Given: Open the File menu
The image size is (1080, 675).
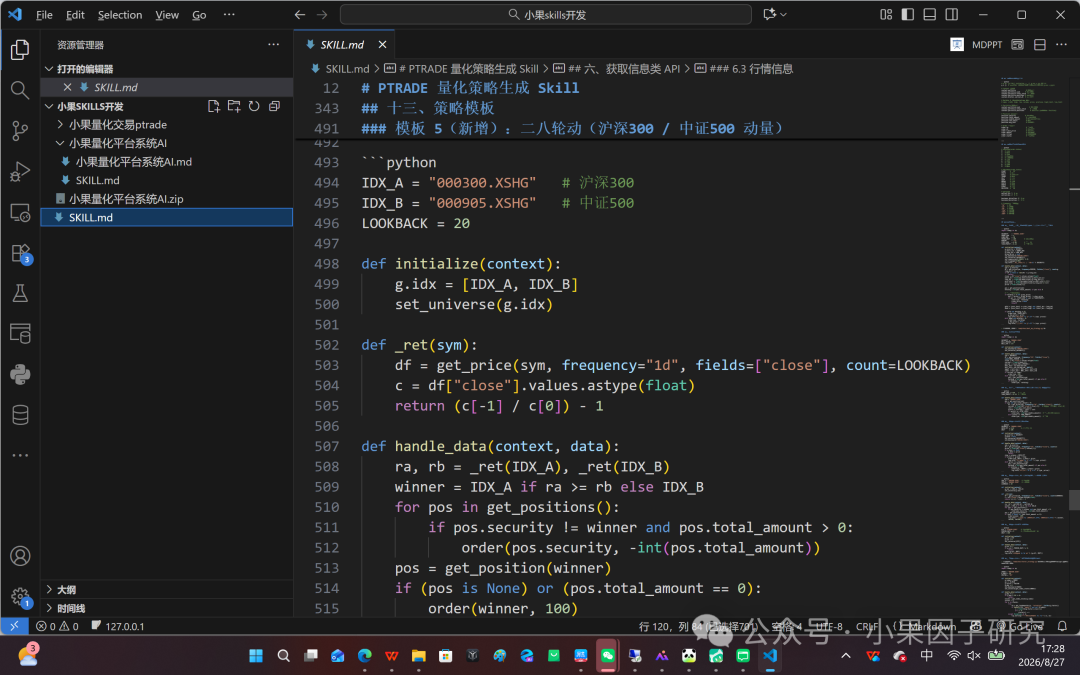Looking at the screenshot, I should pos(44,14).
